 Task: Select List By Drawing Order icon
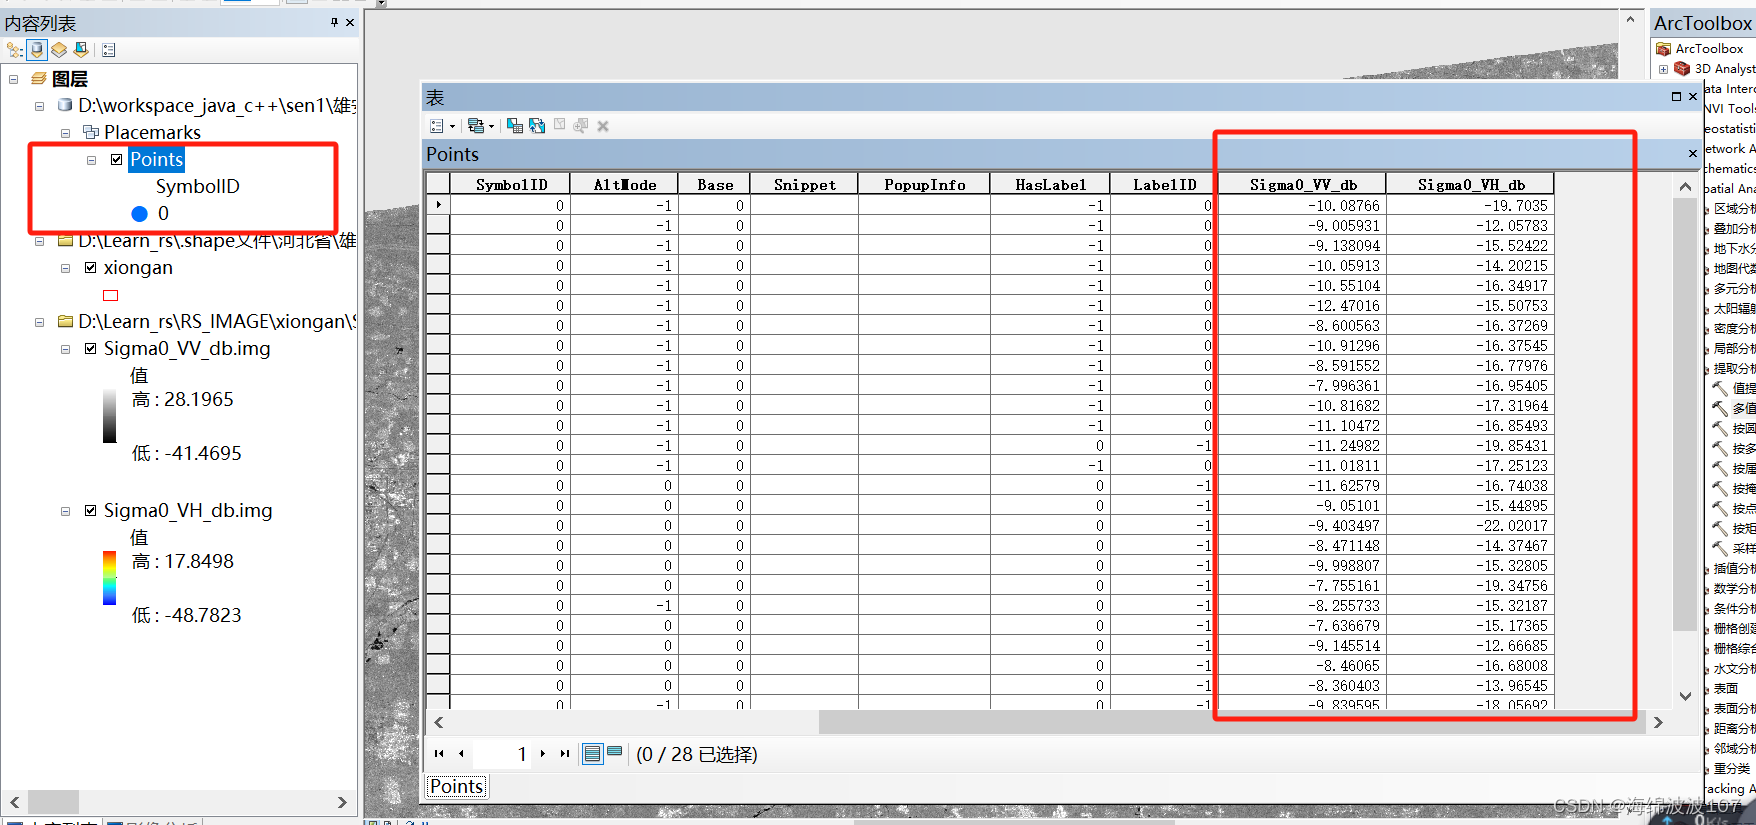tap(14, 49)
